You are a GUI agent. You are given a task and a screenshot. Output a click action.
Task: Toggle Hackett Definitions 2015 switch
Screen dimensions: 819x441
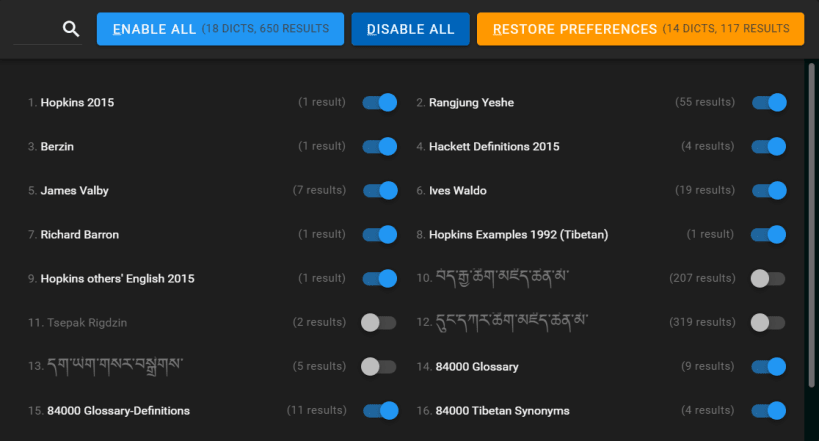pyautogui.click(x=769, y=146)
